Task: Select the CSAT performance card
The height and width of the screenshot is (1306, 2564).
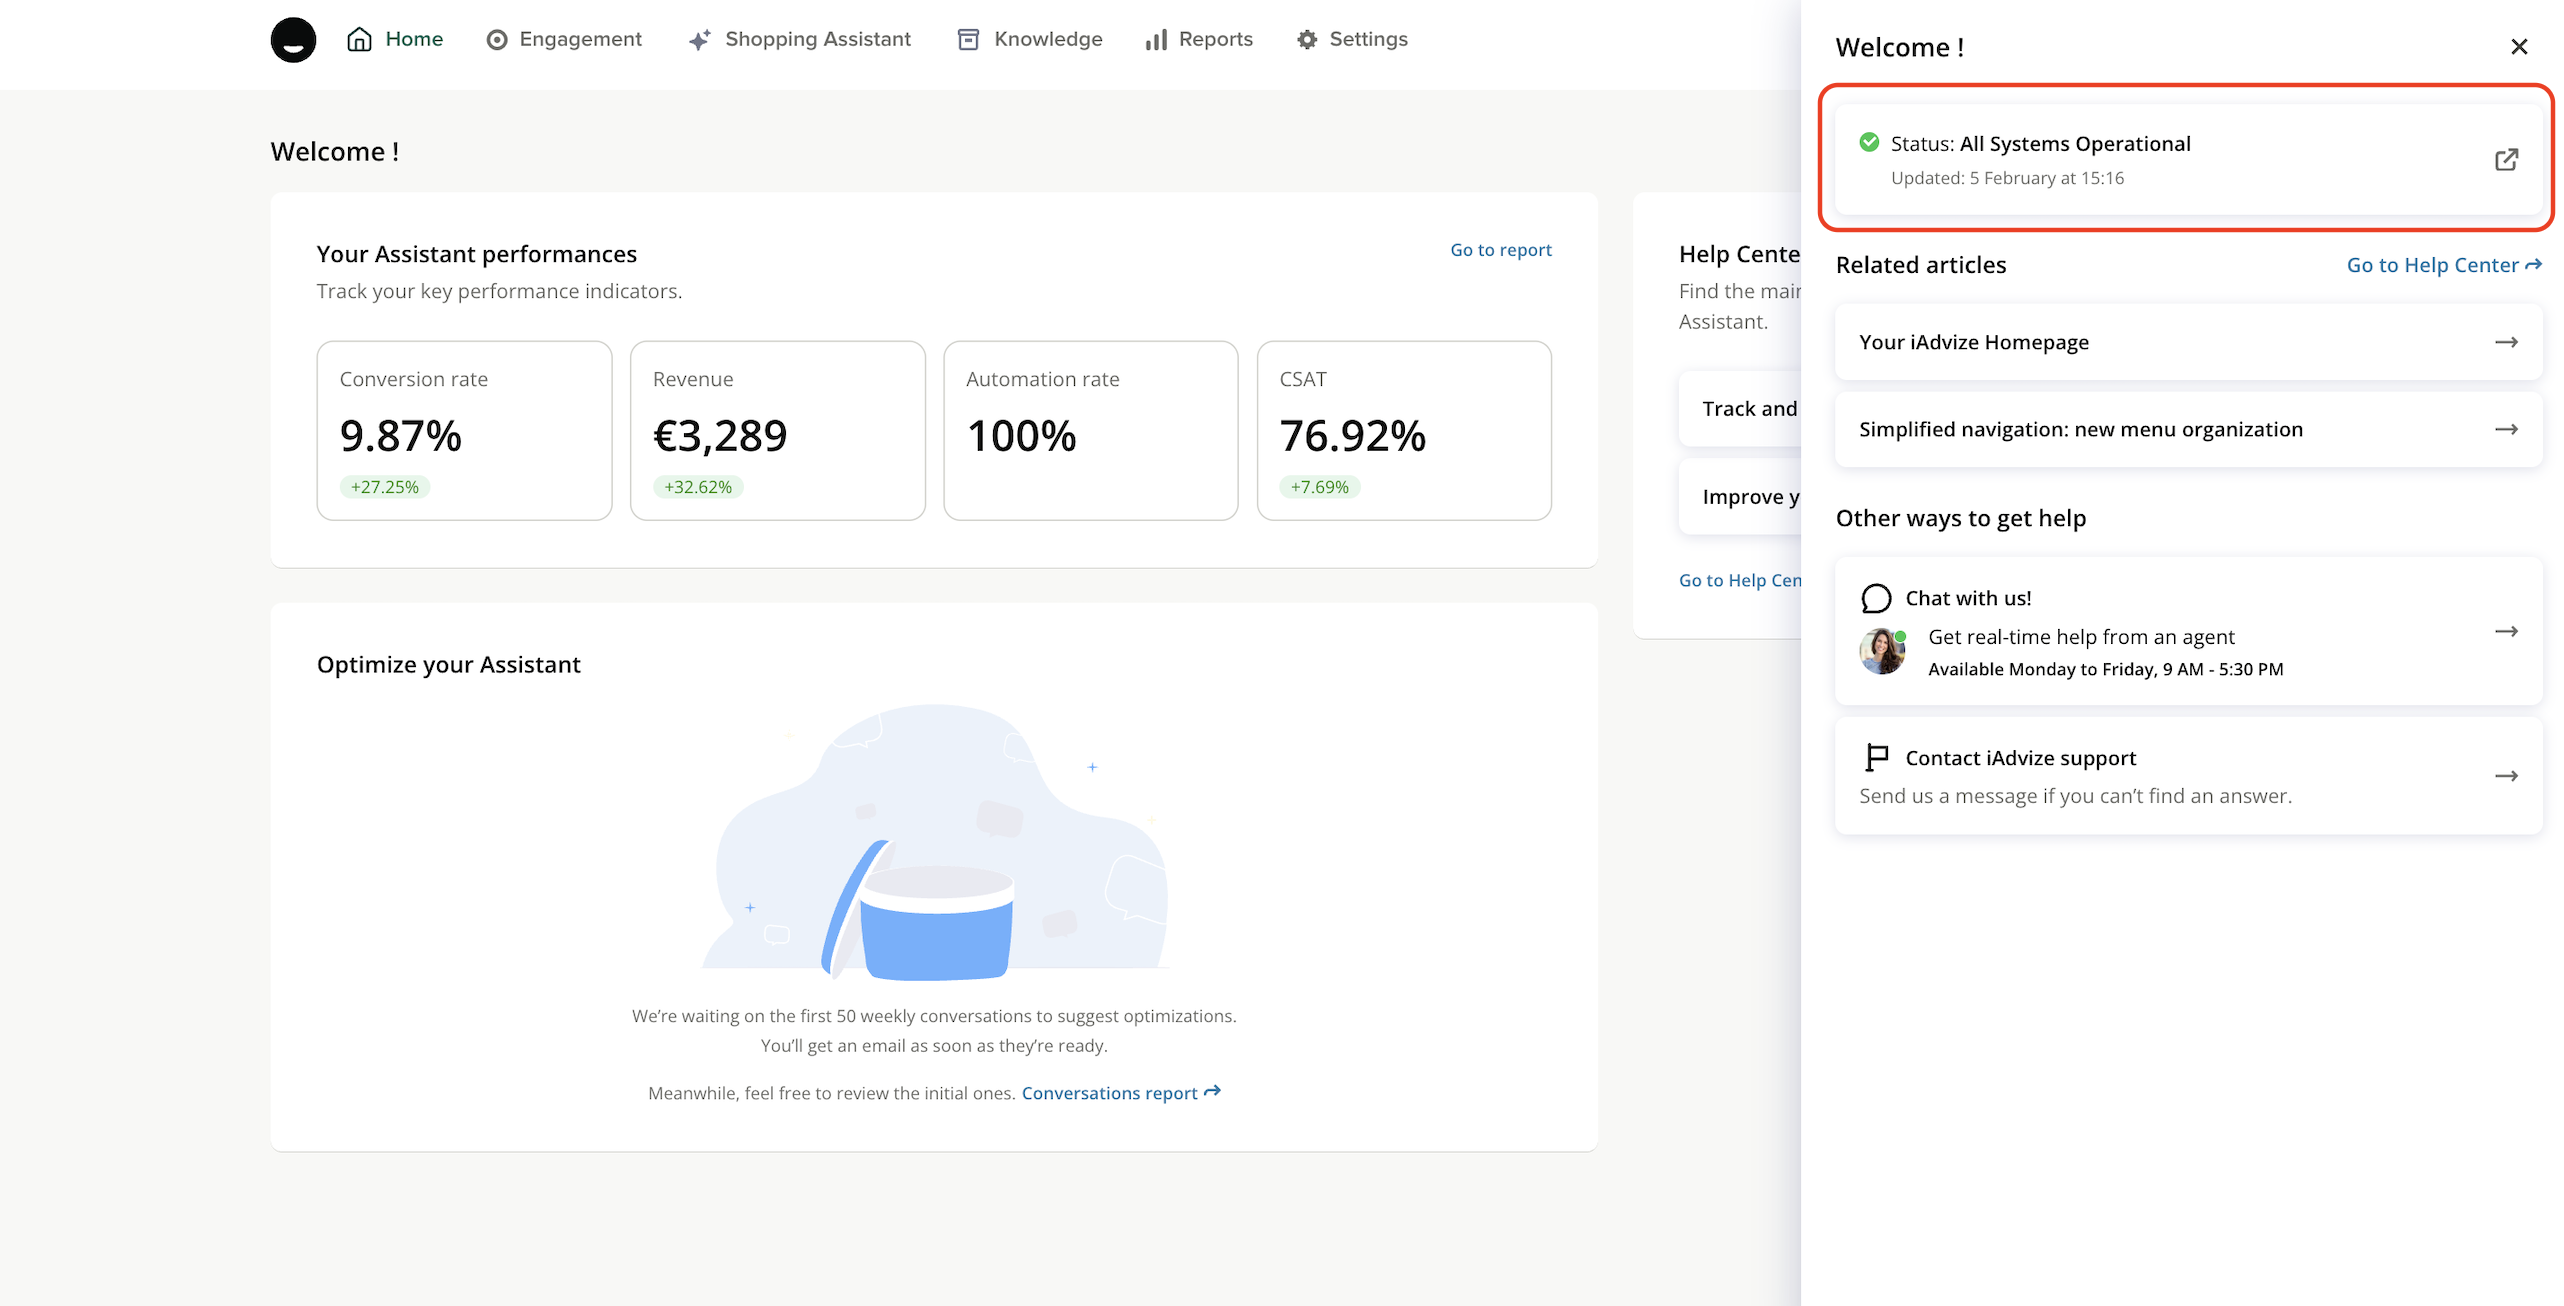Action: pyautogui.click(x=1403, y=430)
